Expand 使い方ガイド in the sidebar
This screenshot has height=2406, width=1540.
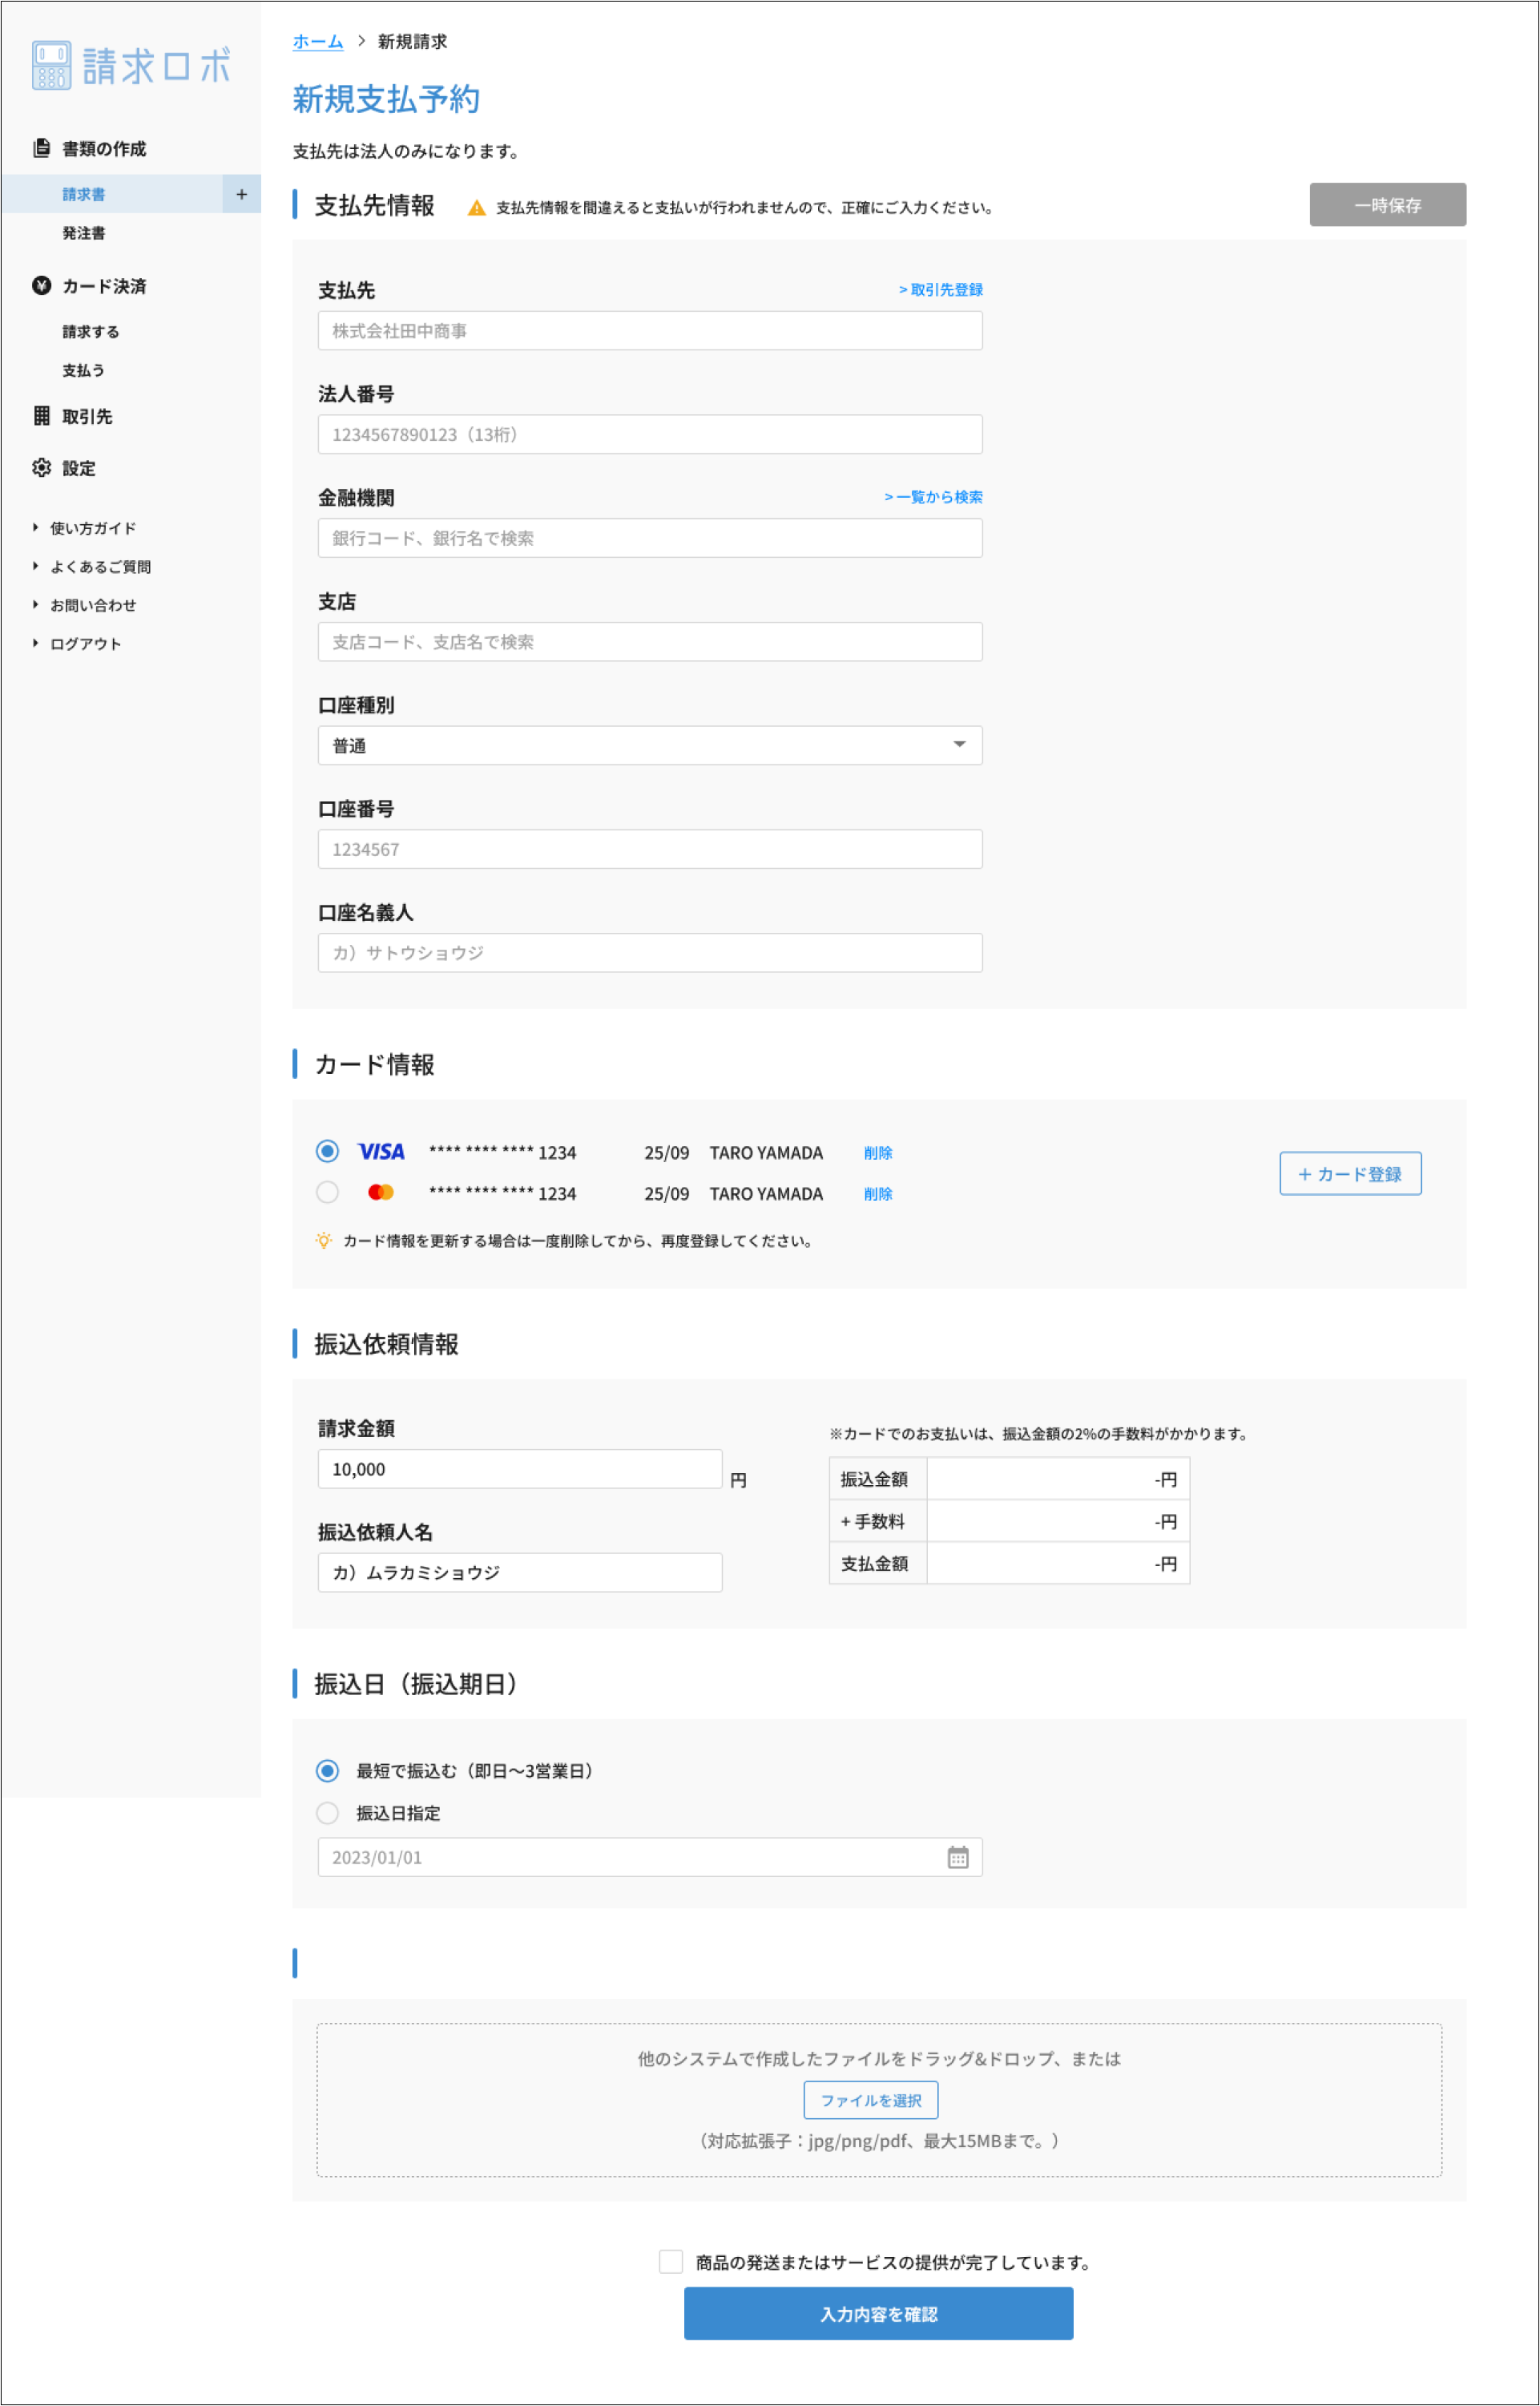pyautogui.click(x=92, y=528)
